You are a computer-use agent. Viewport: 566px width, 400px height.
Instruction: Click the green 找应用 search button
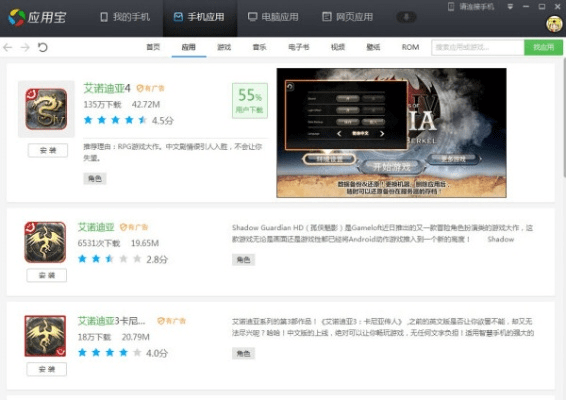[543, 47]
